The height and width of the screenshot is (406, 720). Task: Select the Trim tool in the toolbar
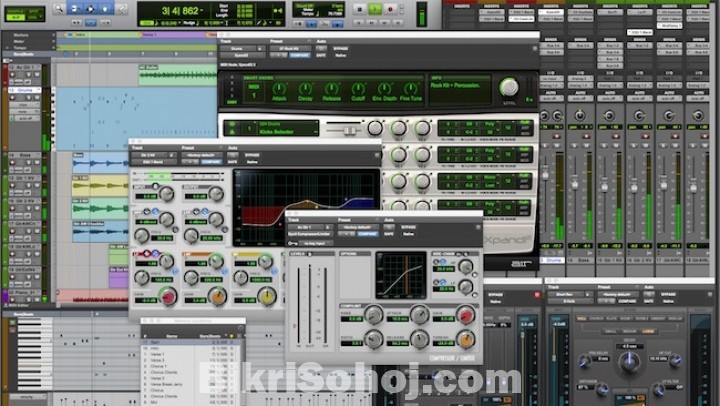(x=76, y=8)
